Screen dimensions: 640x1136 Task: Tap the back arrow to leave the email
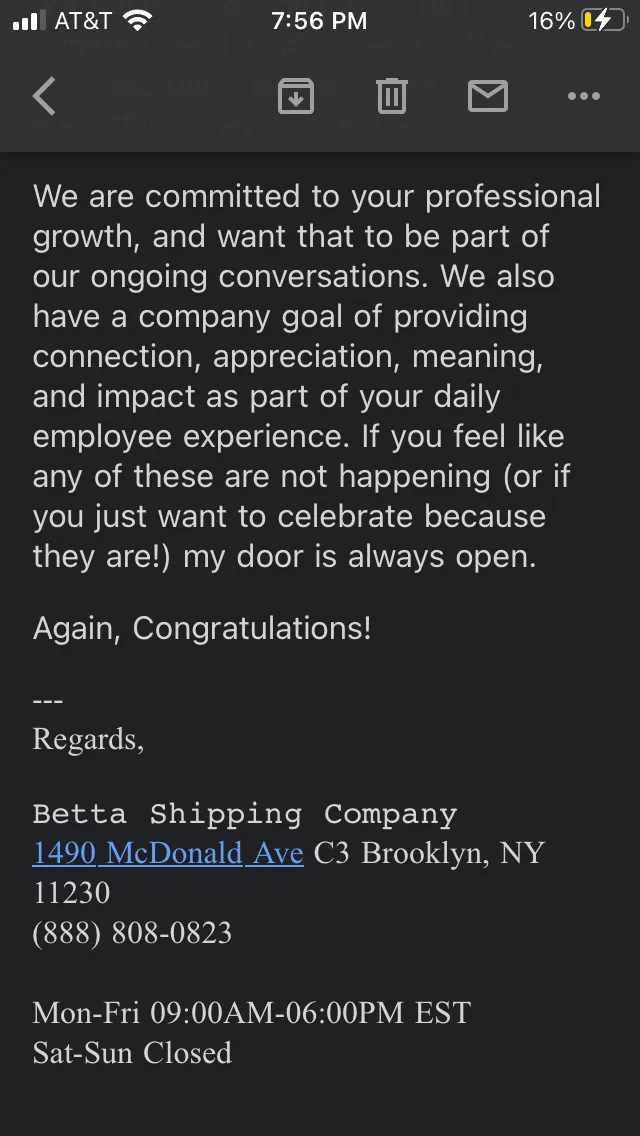(x=44, y=96)
